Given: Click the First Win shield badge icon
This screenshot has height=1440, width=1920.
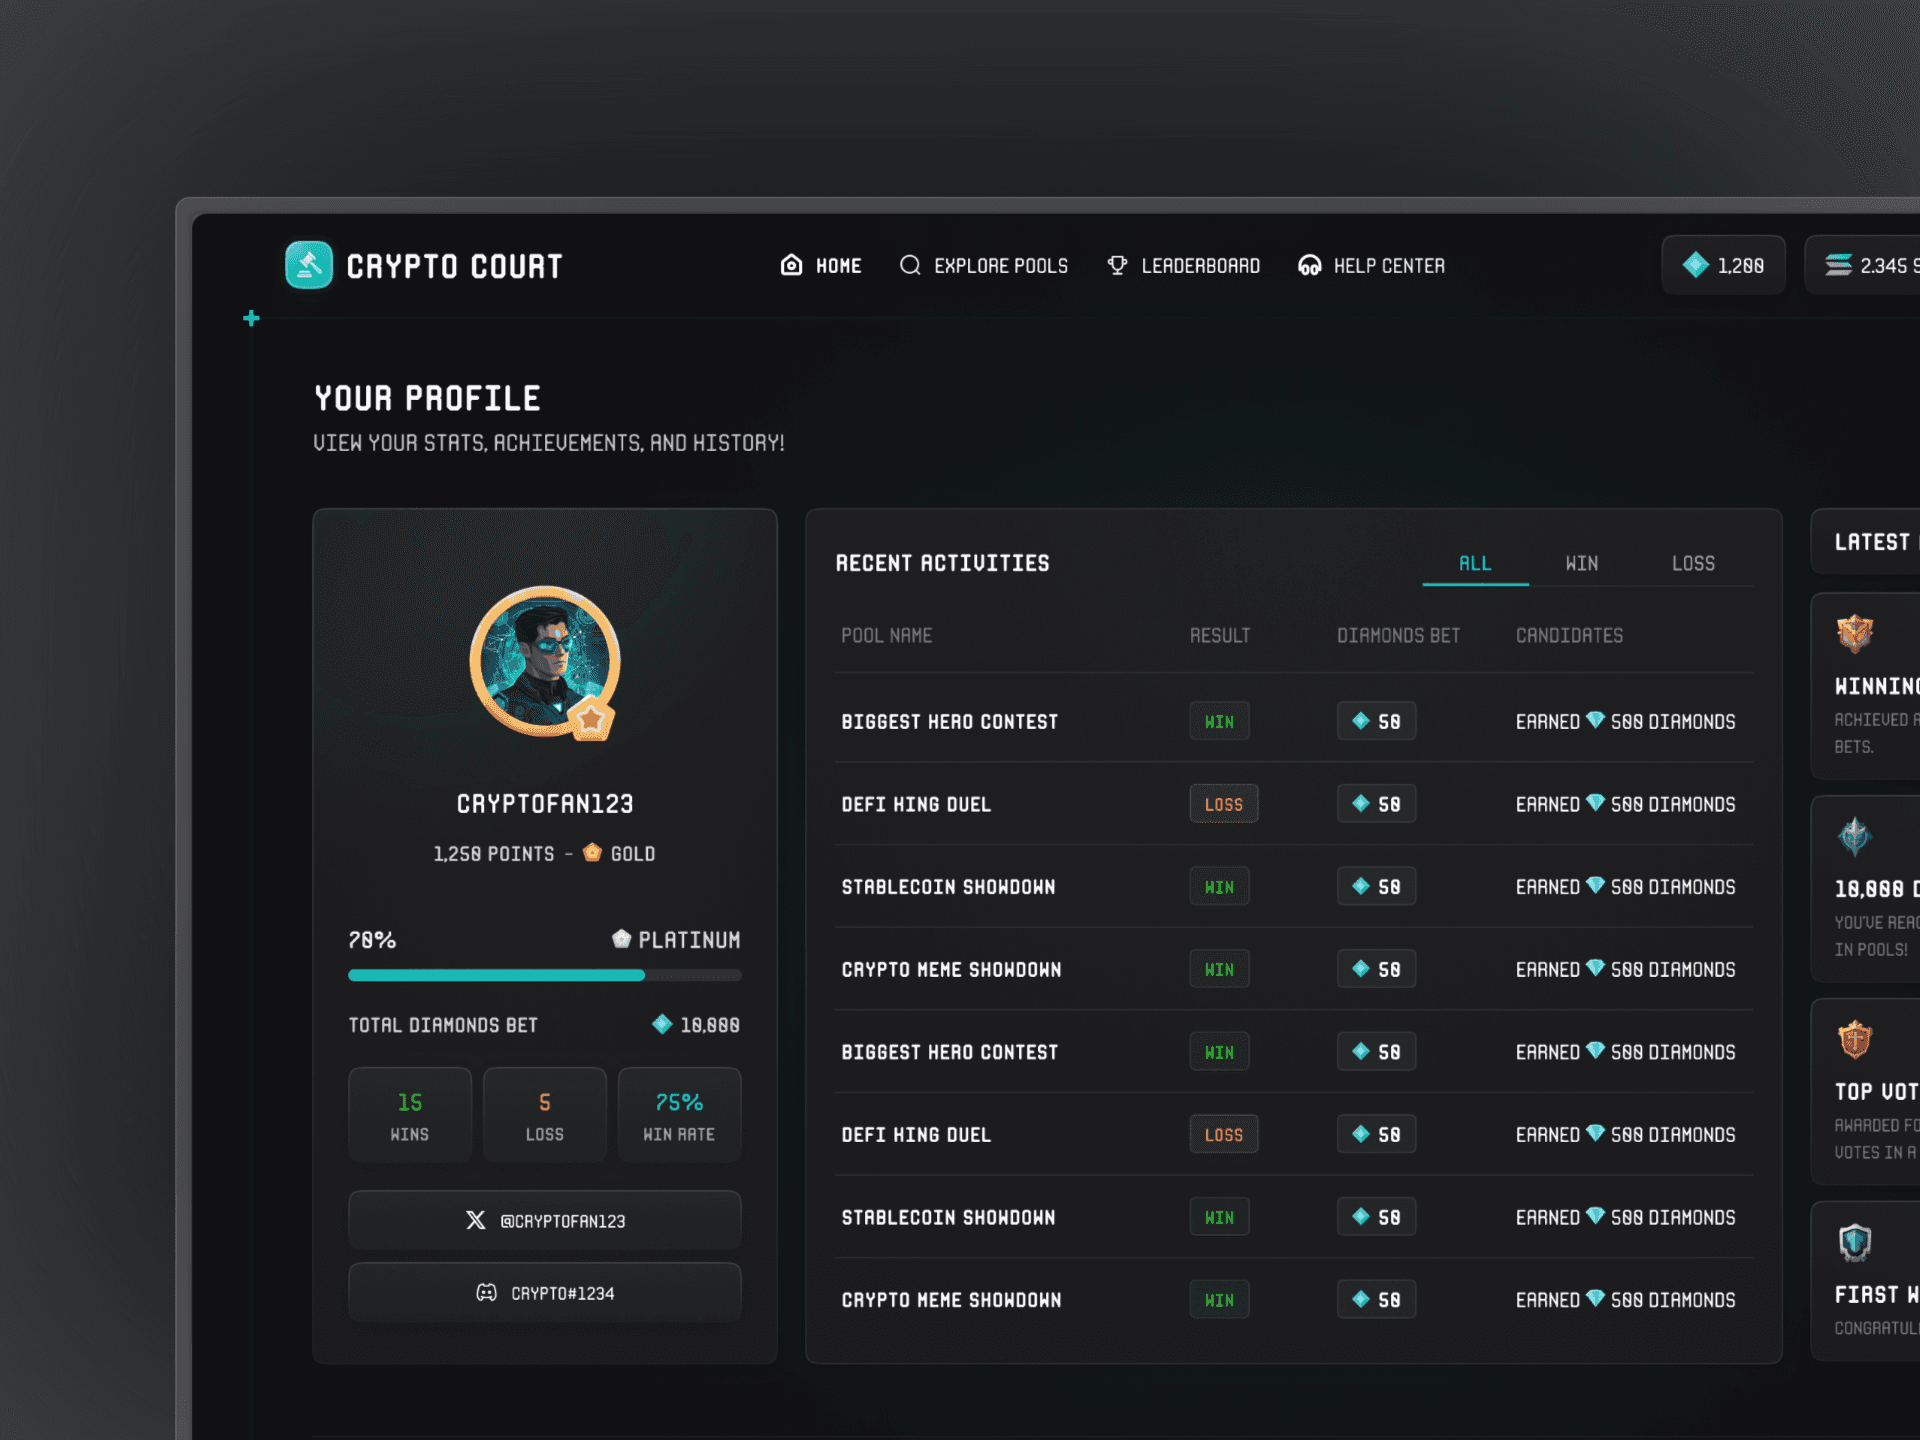Looking at the screenshot, I should coord(1854,1242).
